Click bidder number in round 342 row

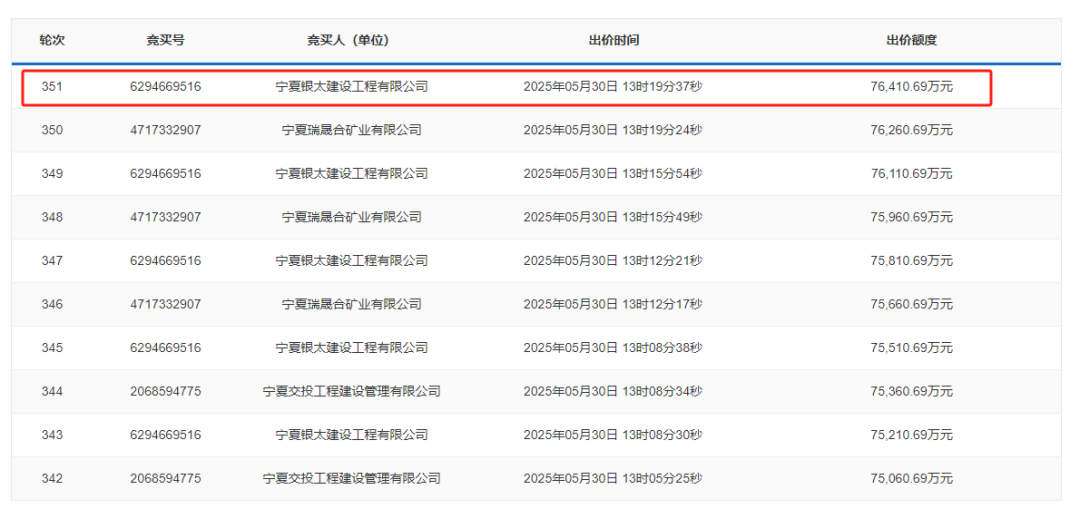point(165,479)
